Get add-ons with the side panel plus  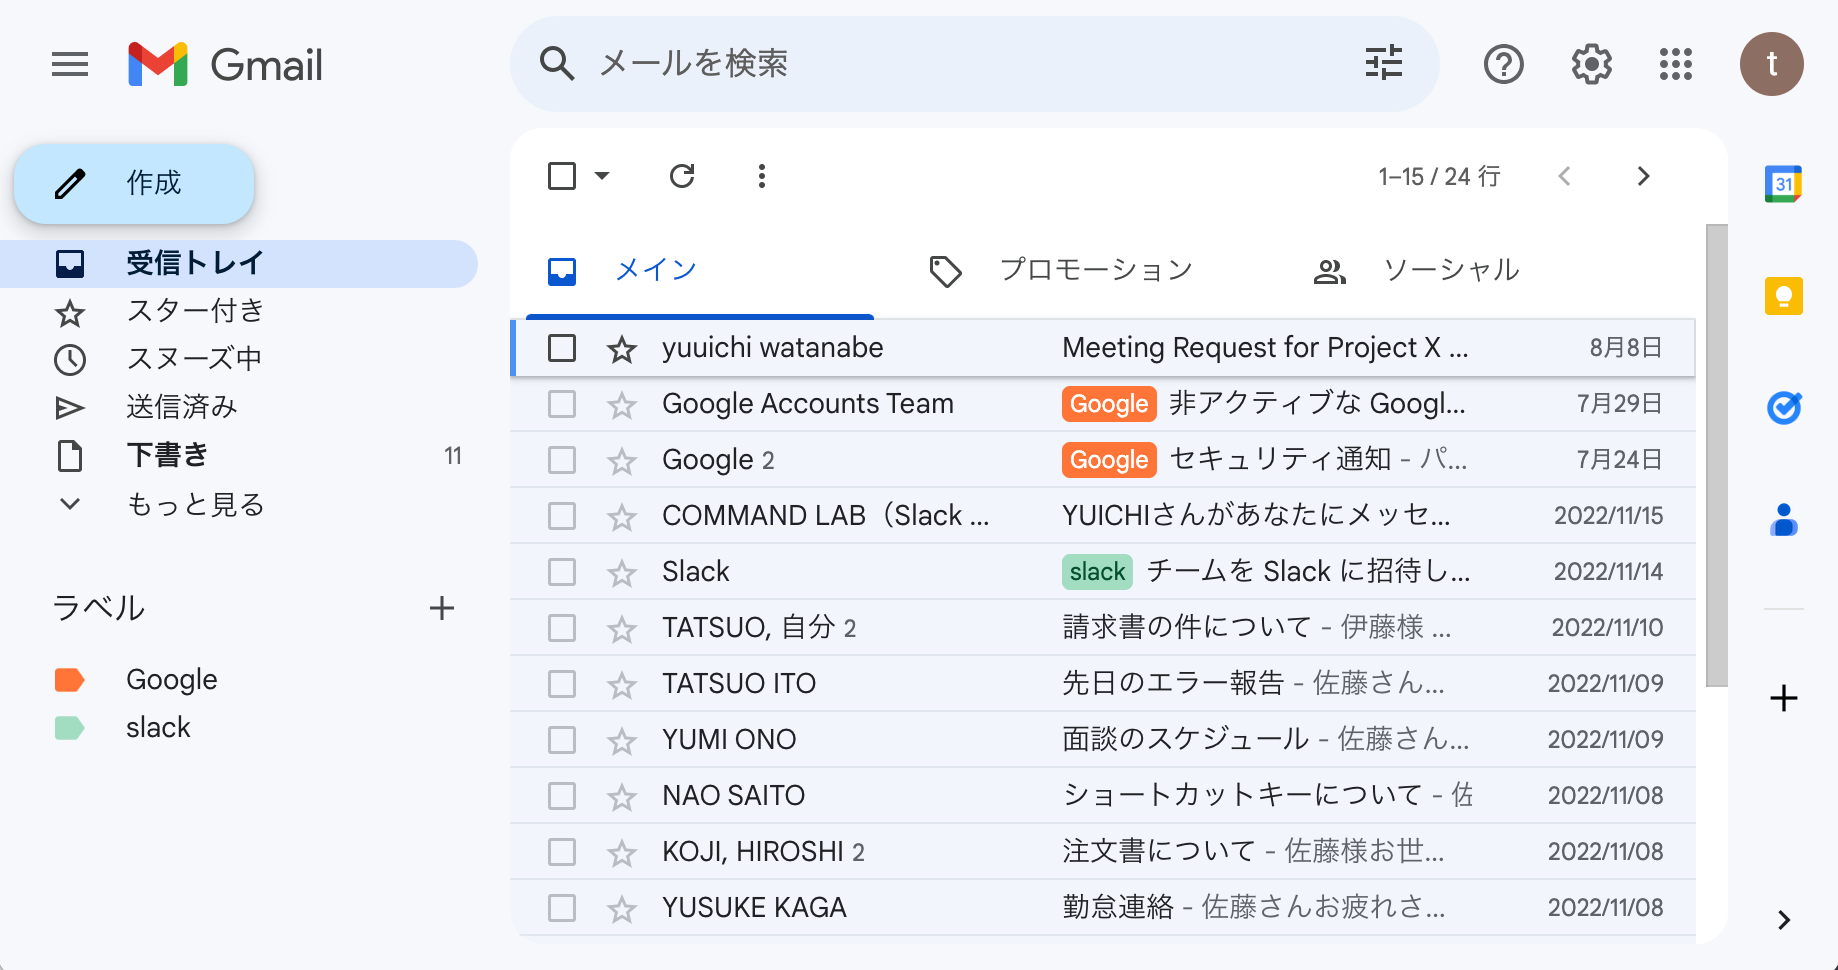(x=1784, y=698)
